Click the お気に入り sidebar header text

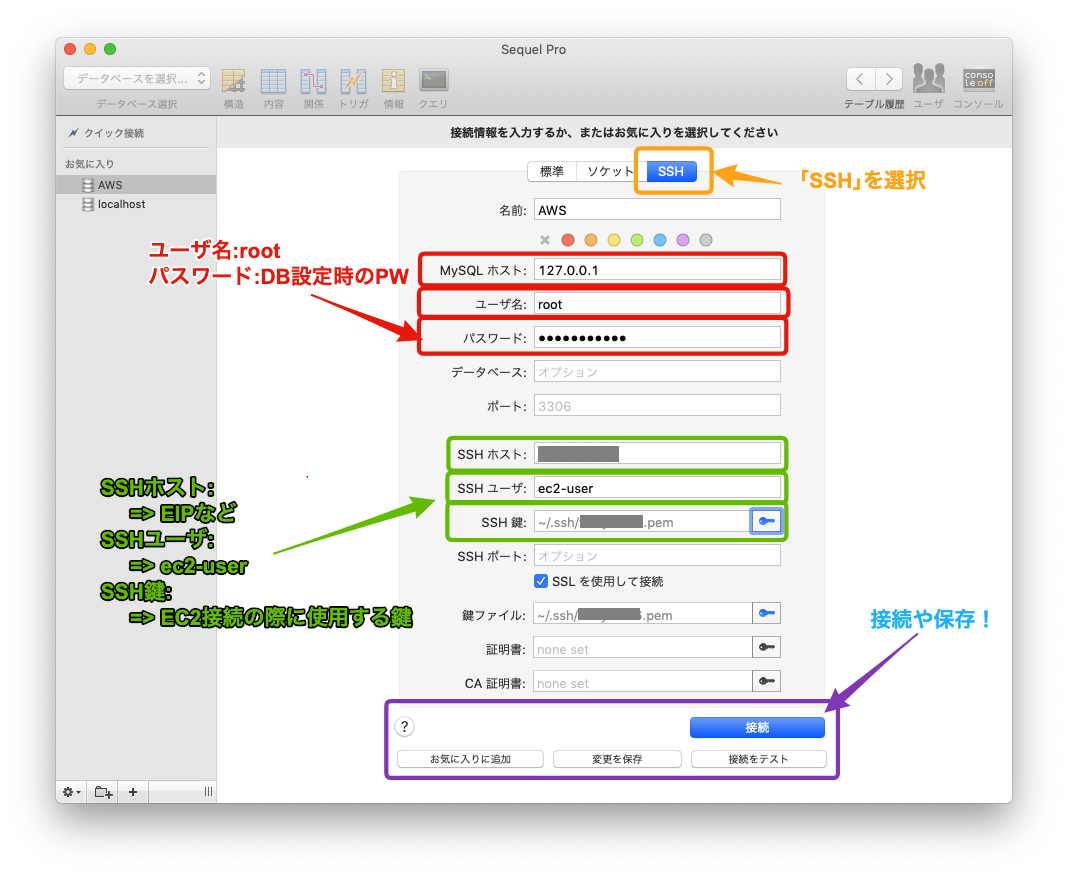coord(89,164)
